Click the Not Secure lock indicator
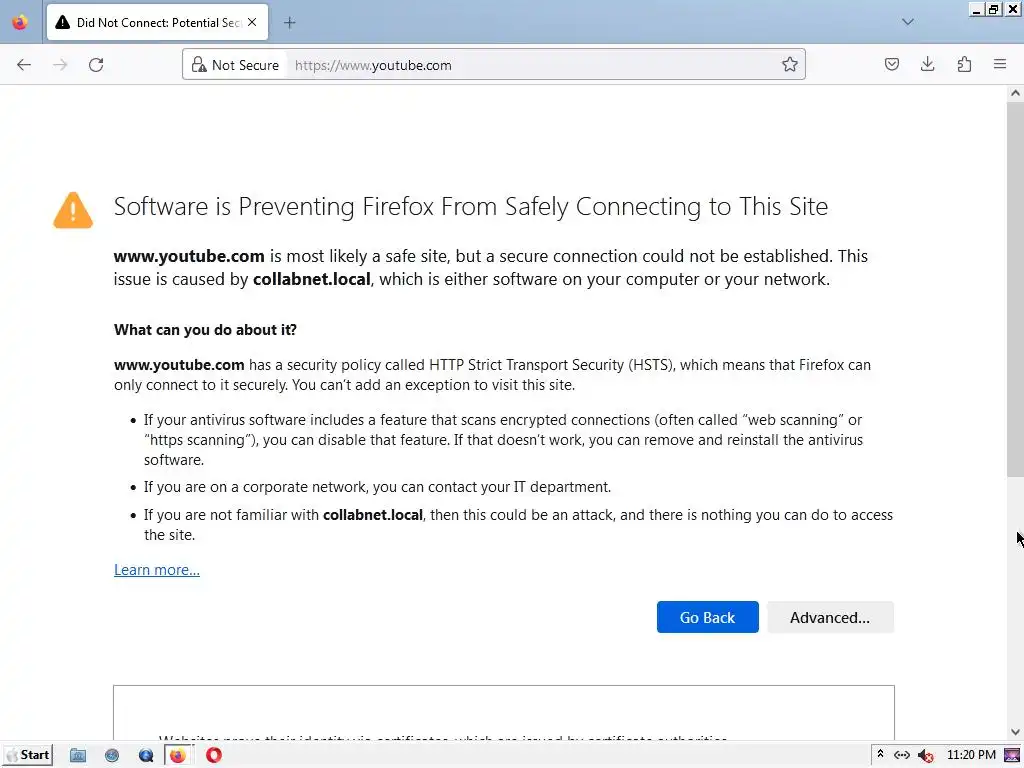 pos(235,65)
